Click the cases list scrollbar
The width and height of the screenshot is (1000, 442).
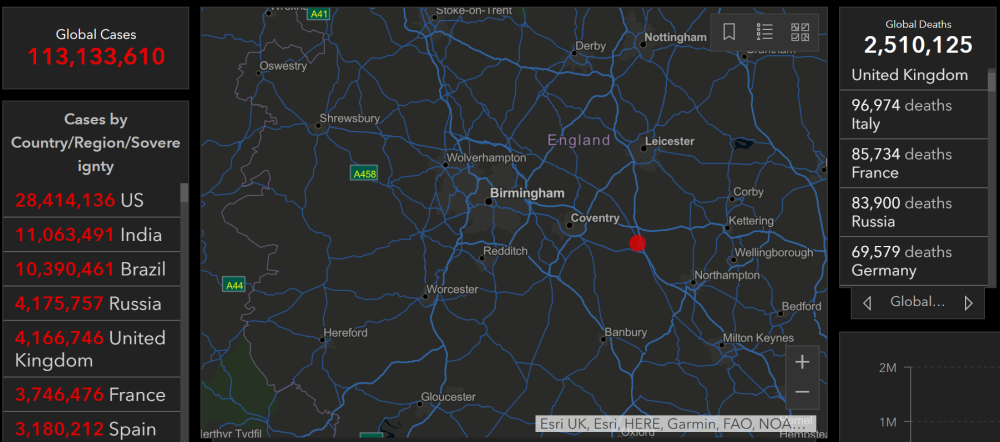(184, 311)
